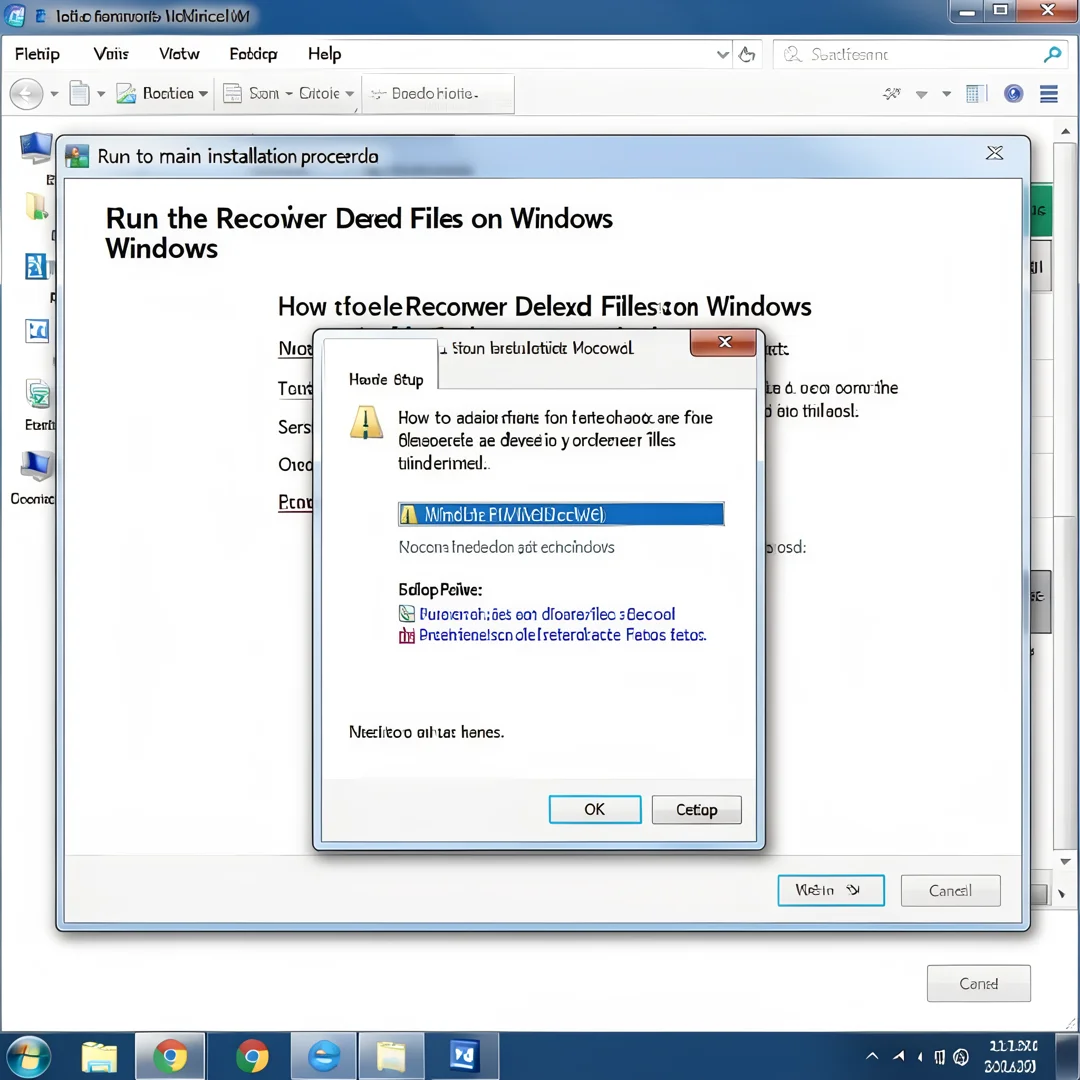The height and width of the screenshot is (1080, 1080).
Task: Click the Roatica toolbar button
Action: coord(156,93)
